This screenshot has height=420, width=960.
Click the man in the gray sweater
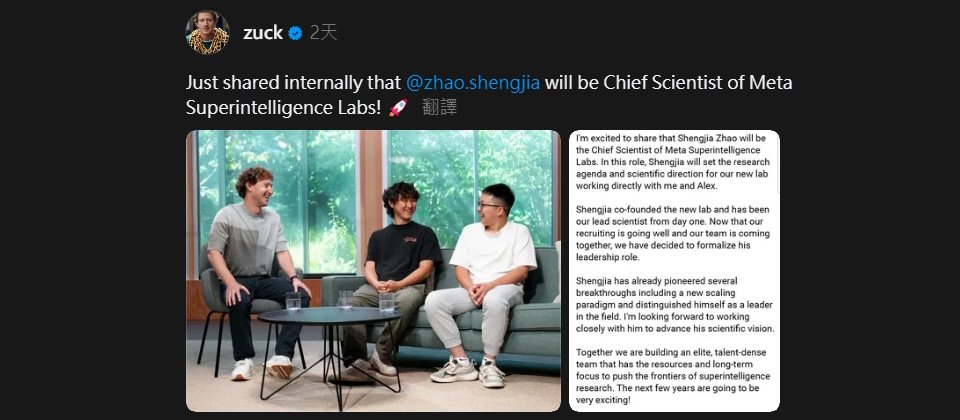252,265
